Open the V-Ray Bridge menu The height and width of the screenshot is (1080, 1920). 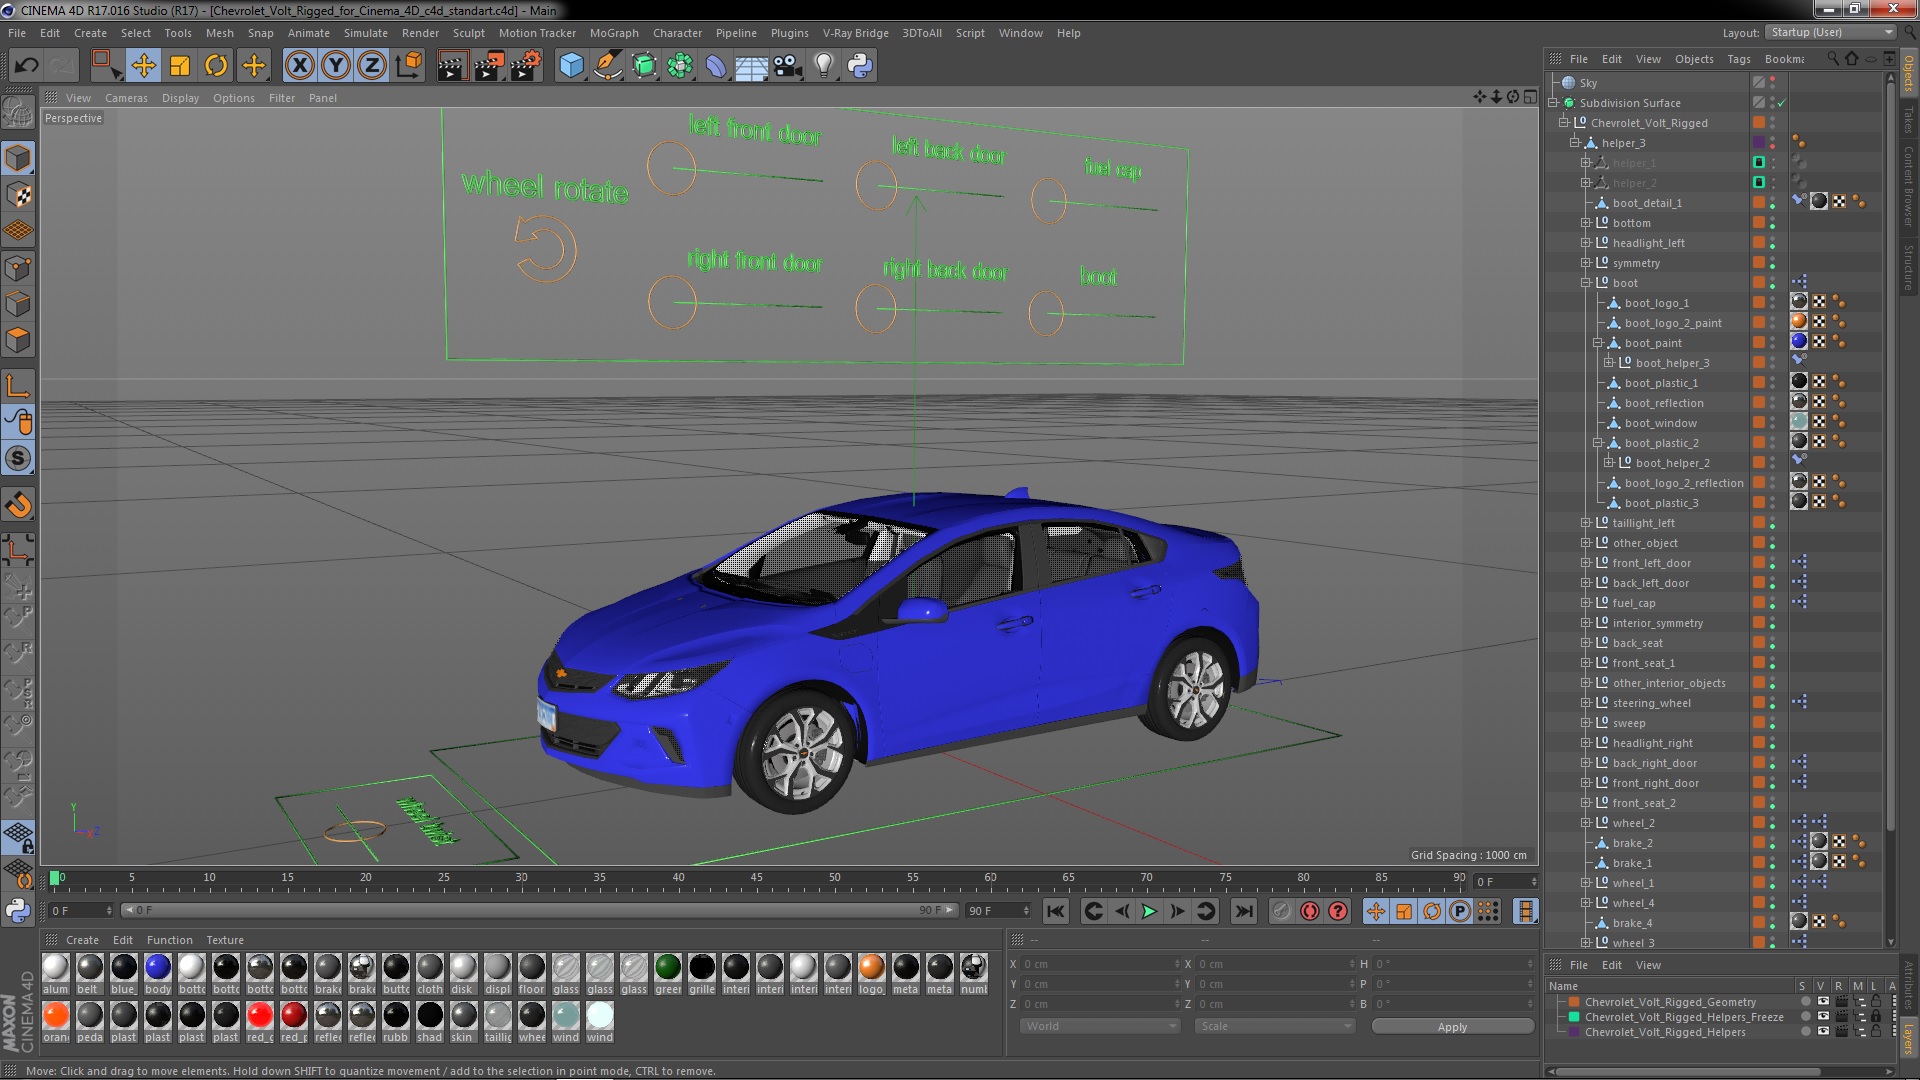tap(856, 33)
